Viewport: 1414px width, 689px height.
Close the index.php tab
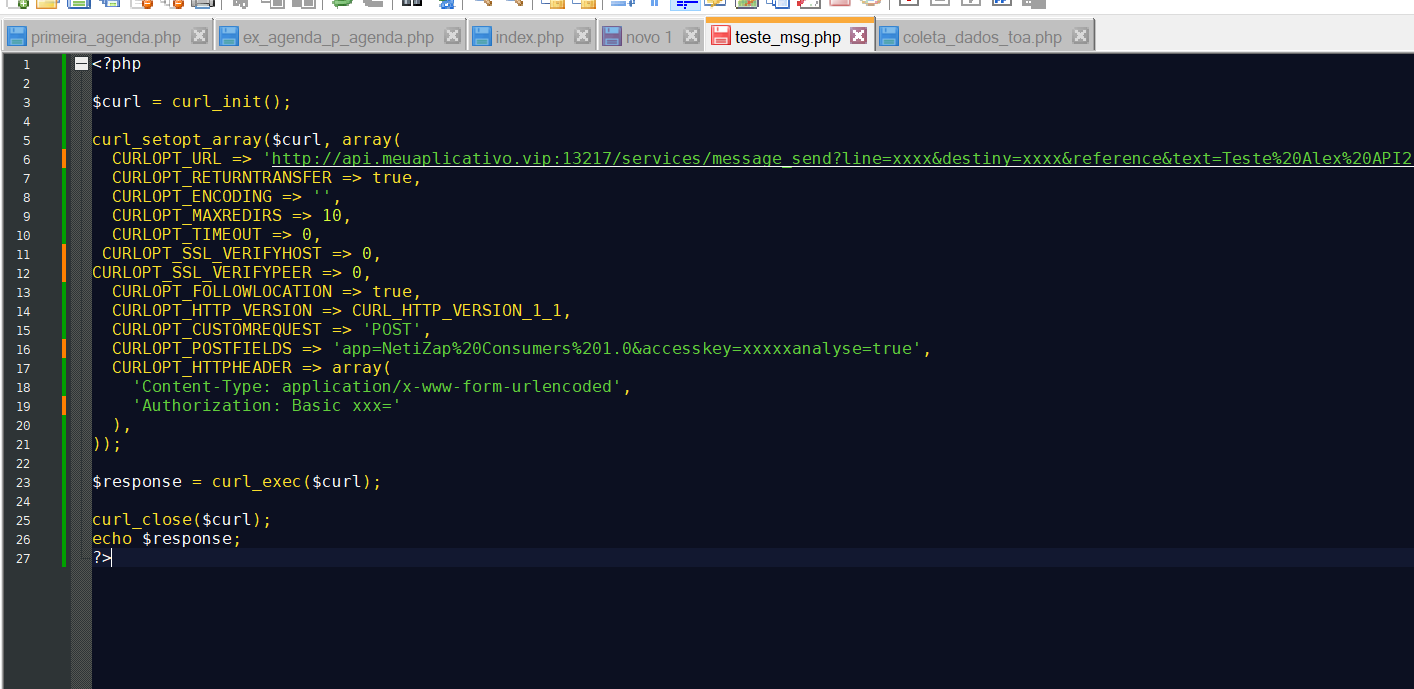[581, 36]
